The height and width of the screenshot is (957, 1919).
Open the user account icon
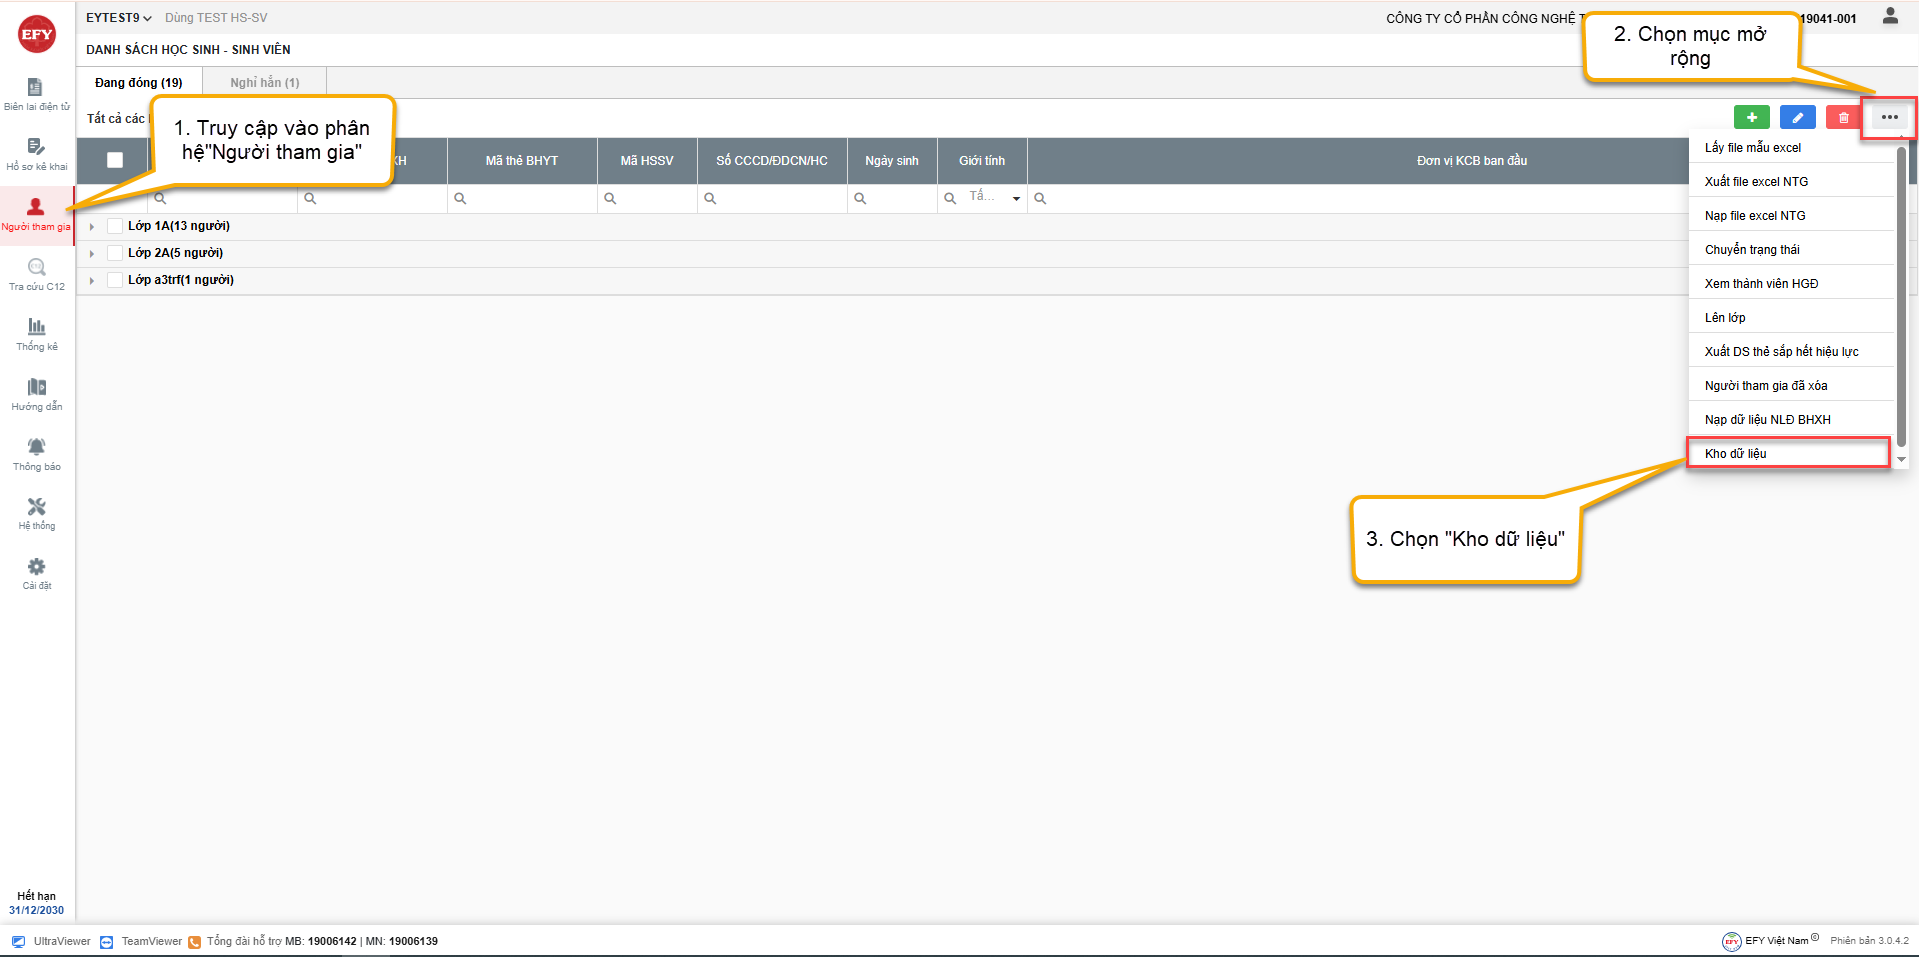point(1890,16)
